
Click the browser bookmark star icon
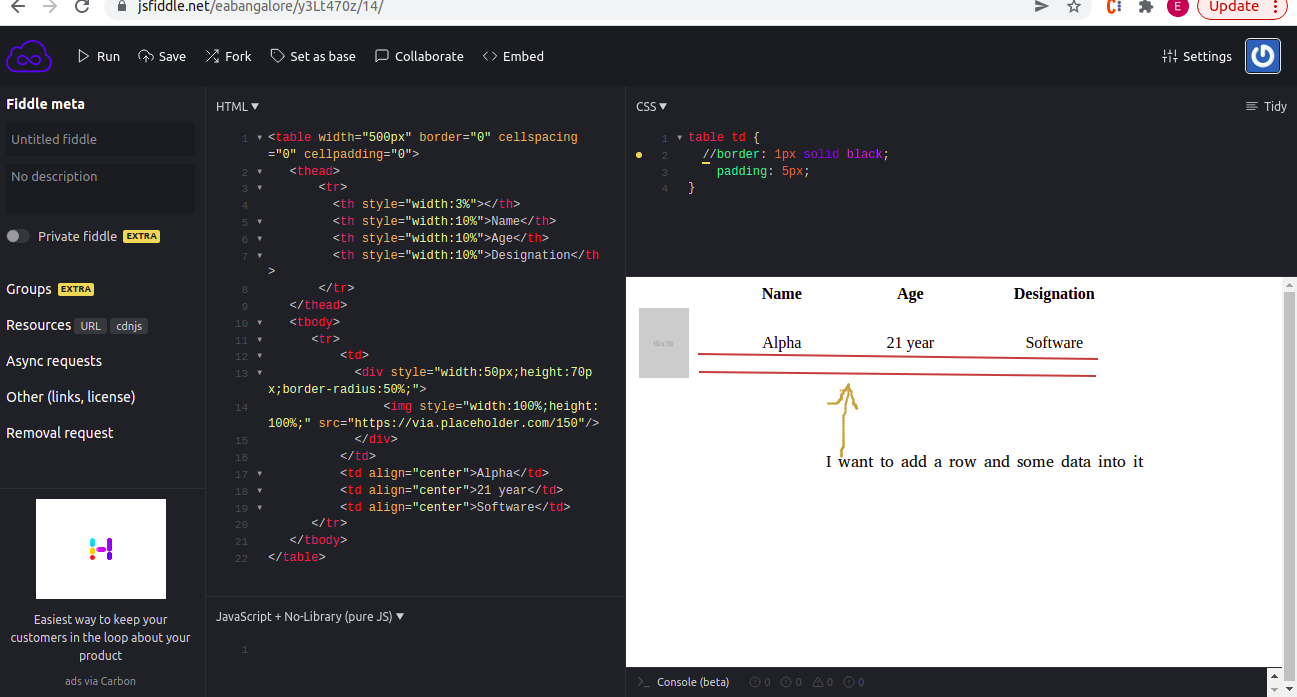(1074, 6)
